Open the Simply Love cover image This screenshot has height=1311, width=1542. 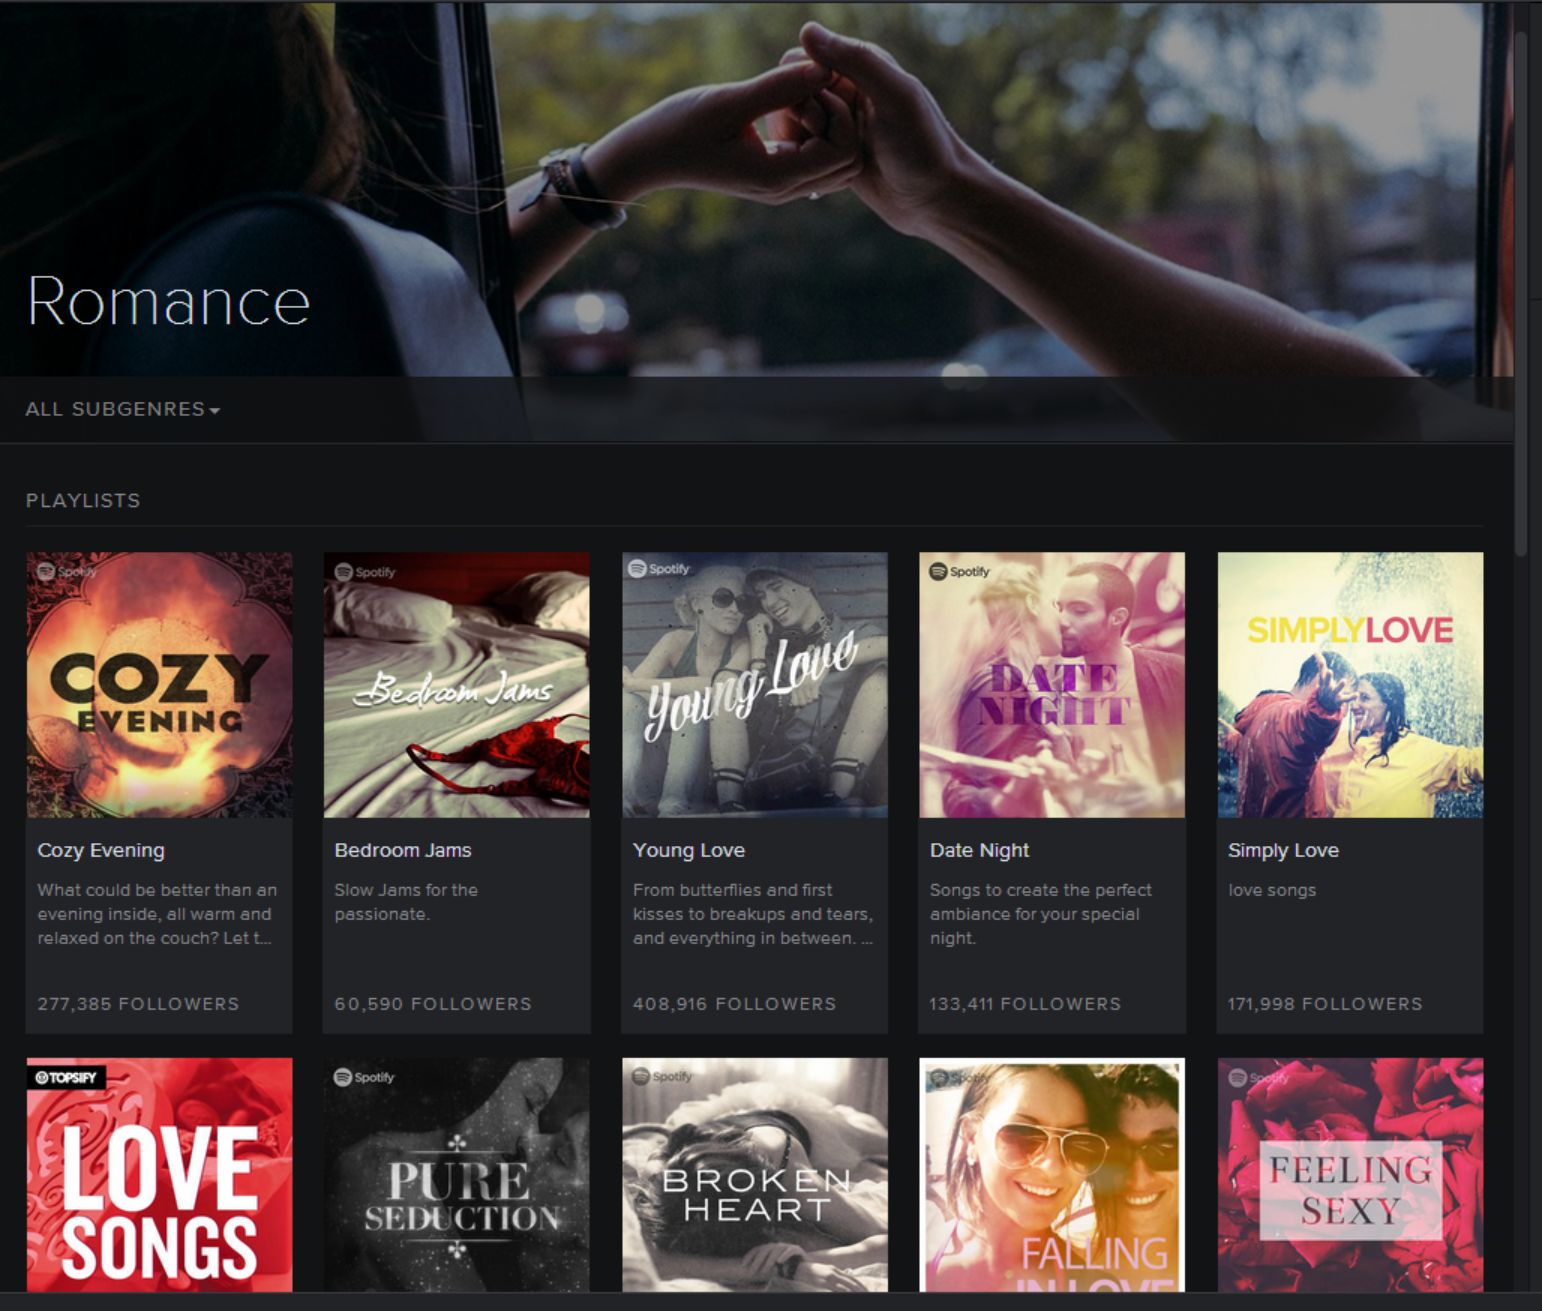click(x=1350, y=685)
